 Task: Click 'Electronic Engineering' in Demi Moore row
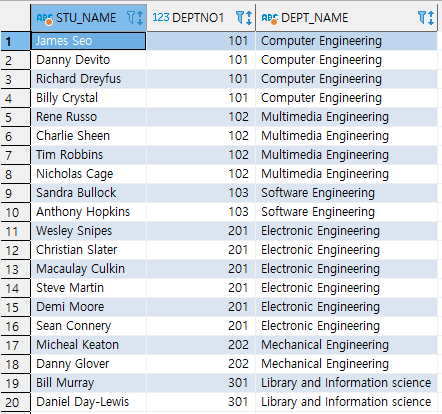pyautogui.click(x=347, y=307)
